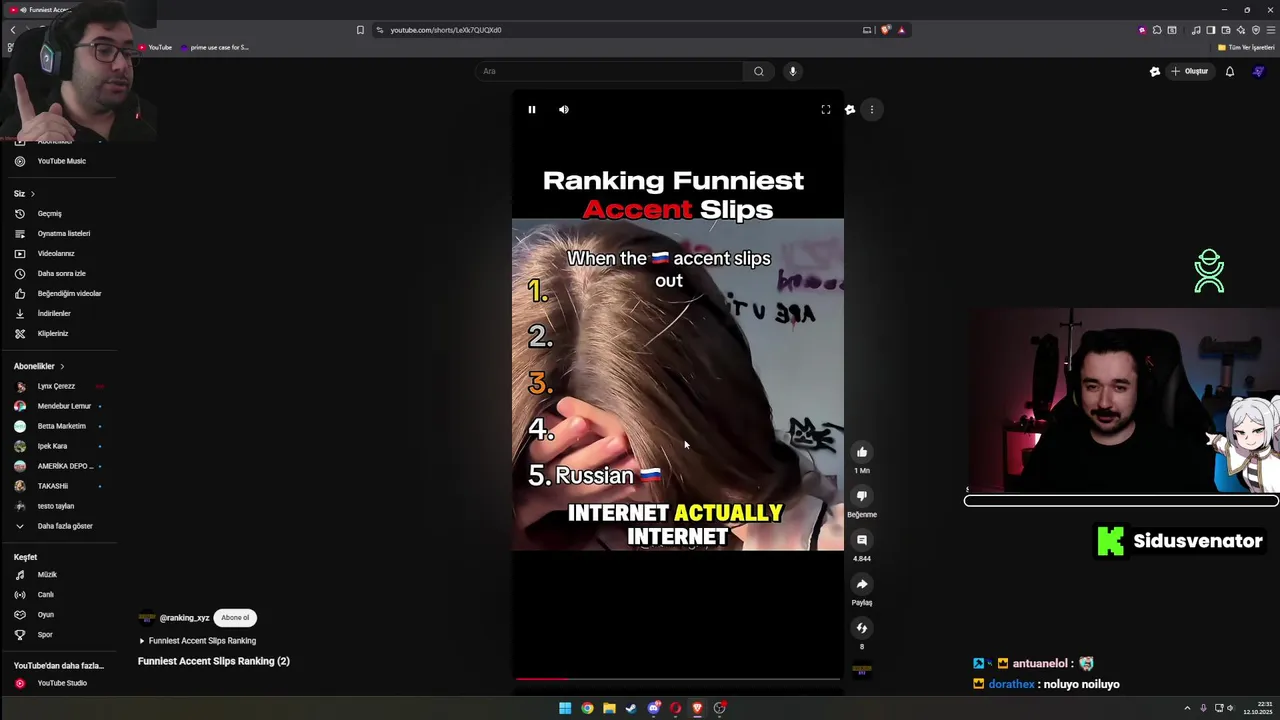Expand the Siz section chevron

(32, 194)
